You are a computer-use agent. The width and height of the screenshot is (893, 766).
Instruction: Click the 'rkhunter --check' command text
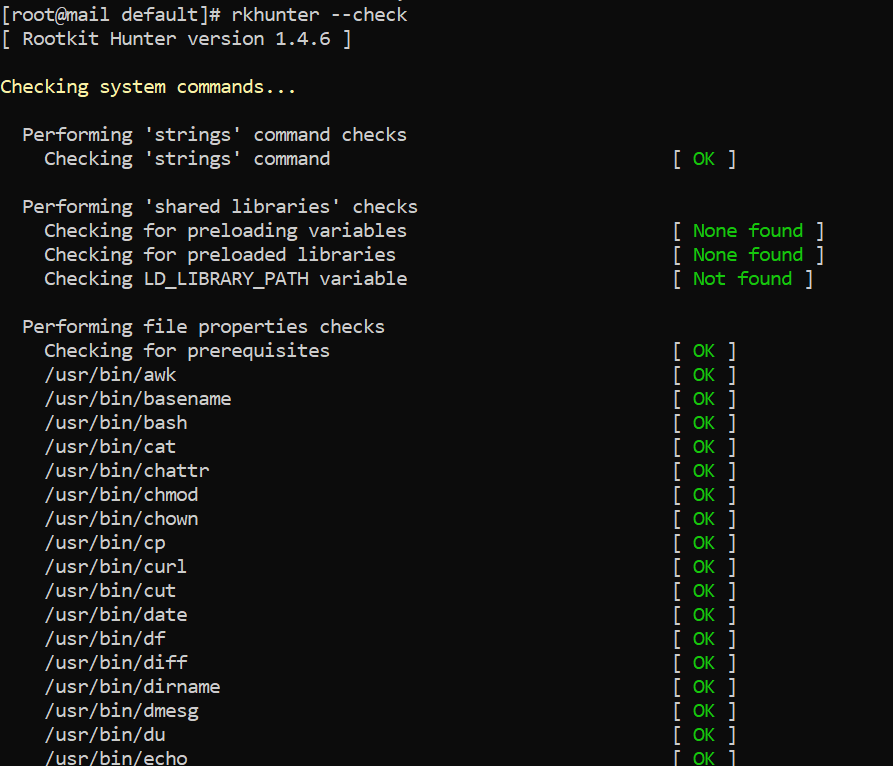pyautogui.click(x=319, y=15)
